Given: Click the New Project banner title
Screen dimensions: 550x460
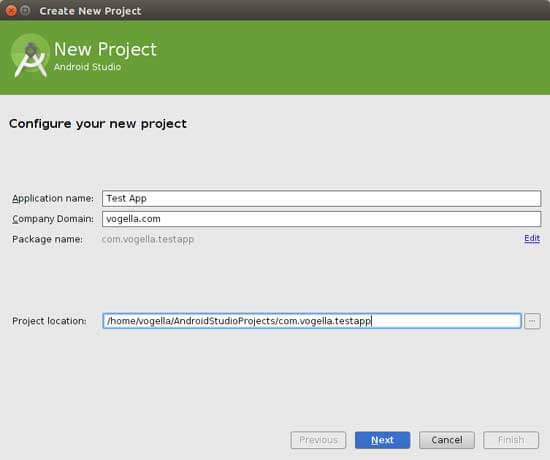Looking at the screenshot, I should pos(105,49).
